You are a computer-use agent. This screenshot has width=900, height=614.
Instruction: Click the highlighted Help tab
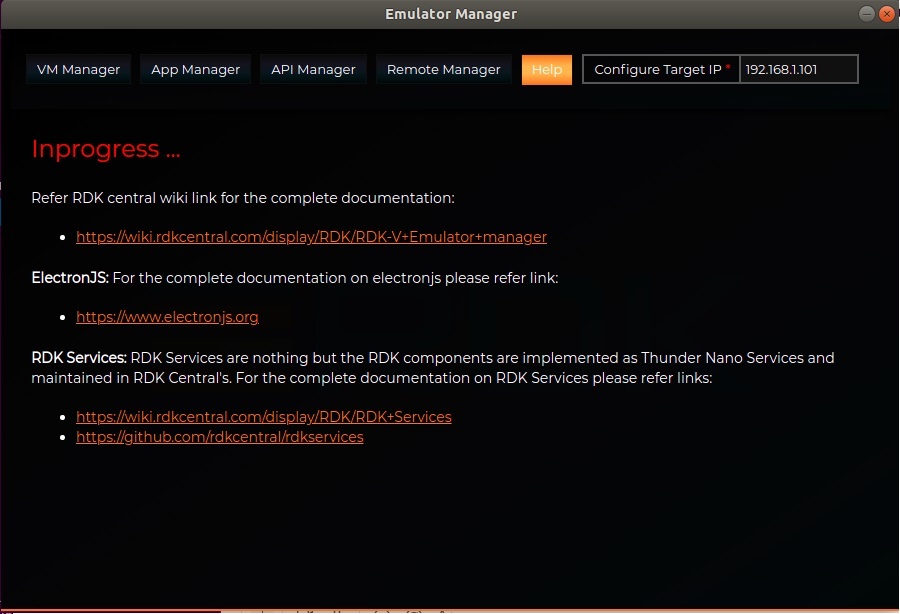pos(546,69)
